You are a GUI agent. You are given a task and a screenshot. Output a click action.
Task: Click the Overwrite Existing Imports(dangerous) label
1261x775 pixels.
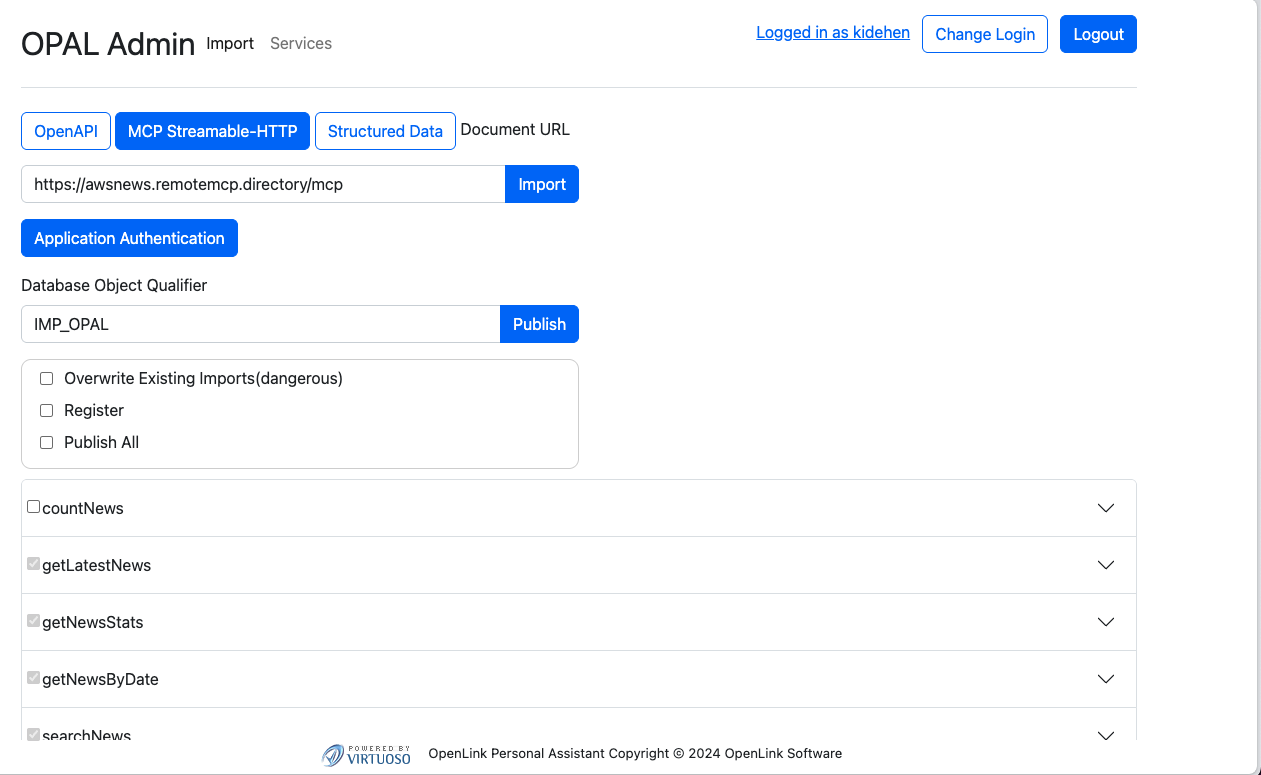click(203, 378)
